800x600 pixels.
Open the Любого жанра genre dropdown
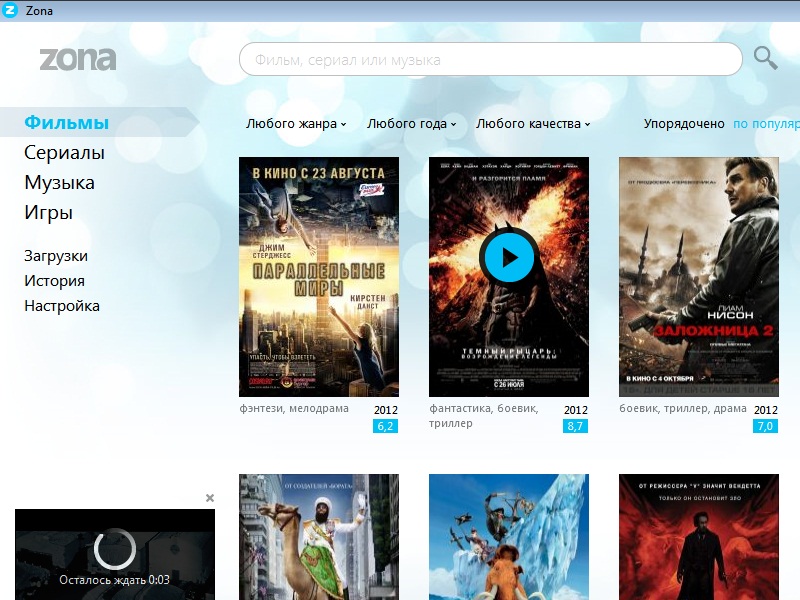tap(296, 123)
